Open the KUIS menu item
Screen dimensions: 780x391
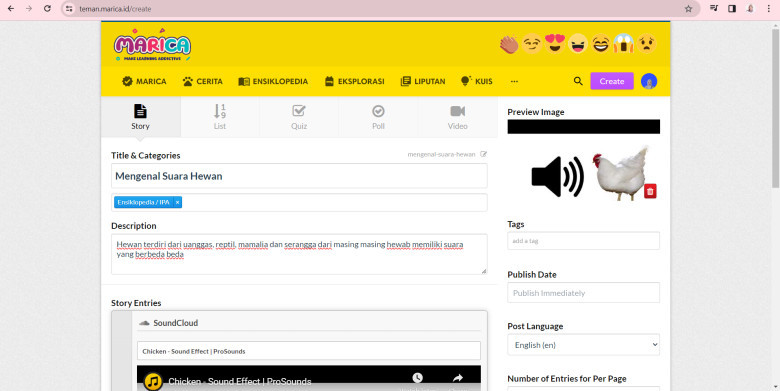coord(477,81)
